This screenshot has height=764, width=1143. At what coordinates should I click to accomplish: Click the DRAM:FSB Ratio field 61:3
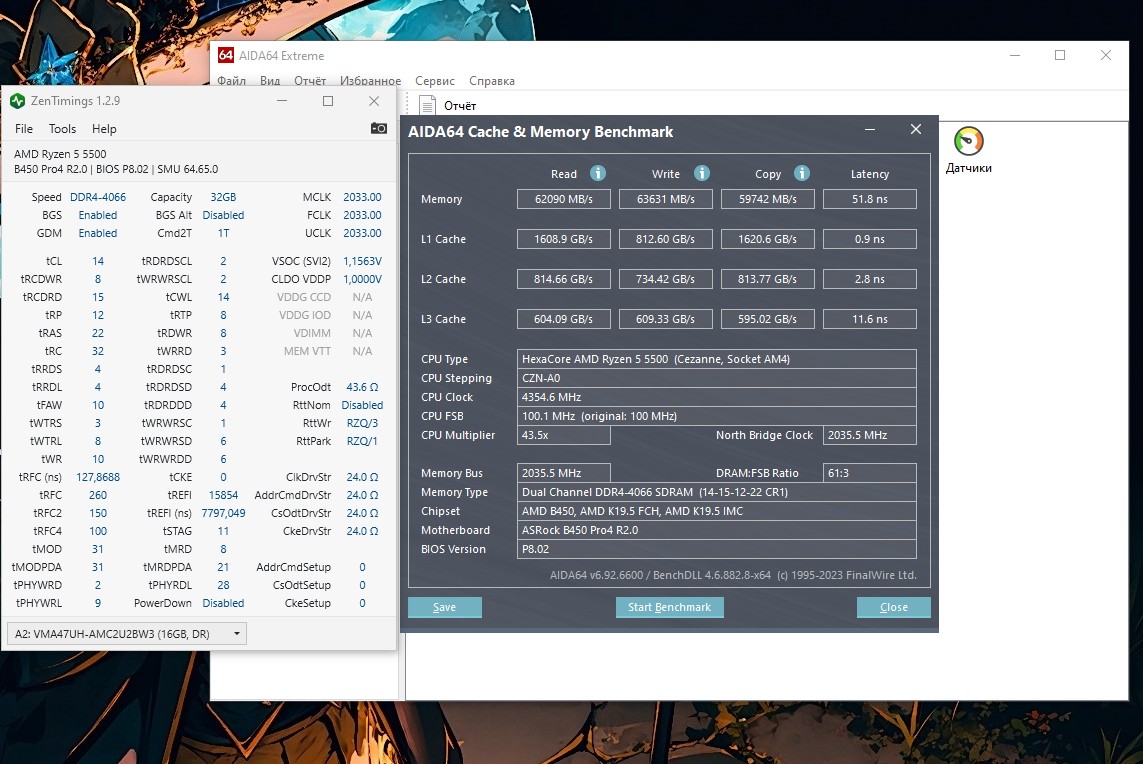point(870,473)
